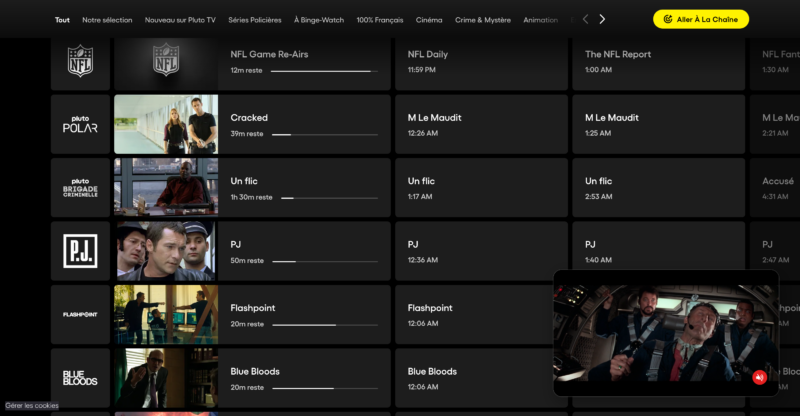This screenshot has width=800, height=416.
Task: Select the Animation tab
Action: coord(540,20)
